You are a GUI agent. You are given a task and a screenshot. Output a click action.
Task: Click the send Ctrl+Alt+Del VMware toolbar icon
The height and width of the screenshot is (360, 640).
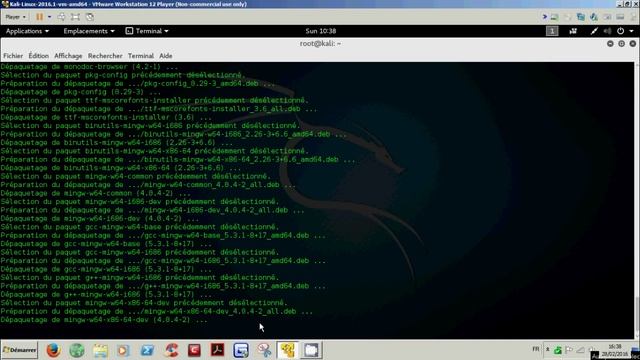pos(61,17)
